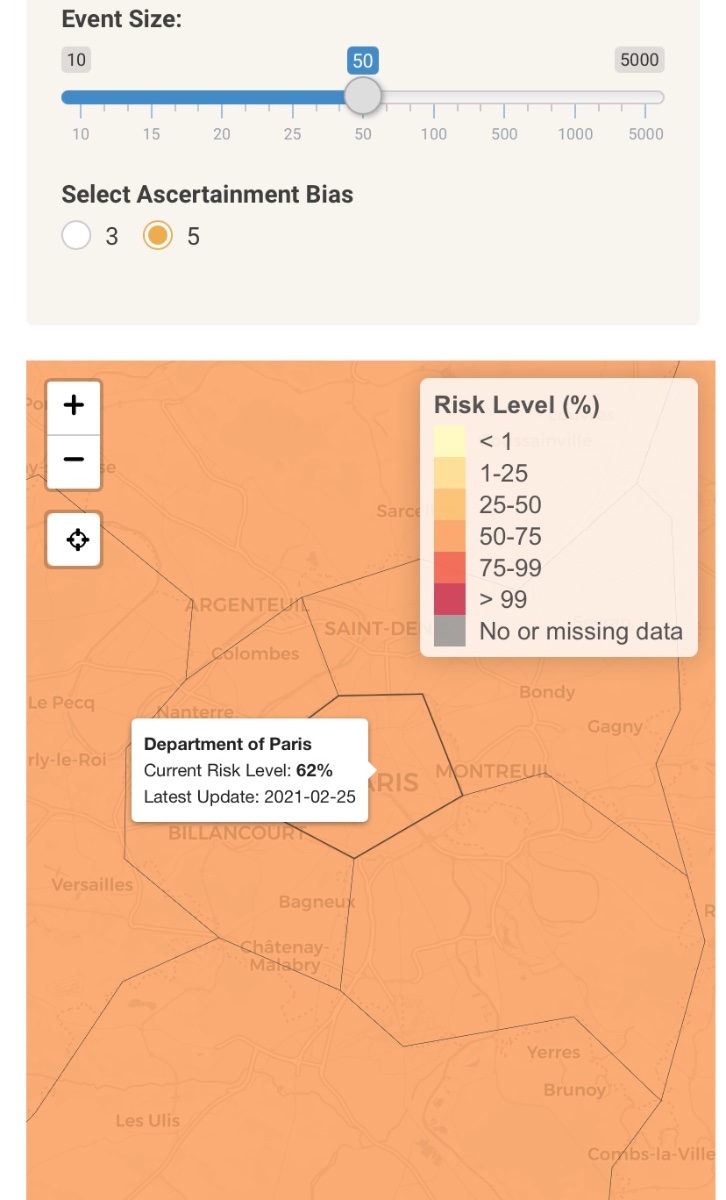The height and width of the screenshot is (1200, 726).
Task: Click the No or missing data swatch
Action: pos(450,631)
